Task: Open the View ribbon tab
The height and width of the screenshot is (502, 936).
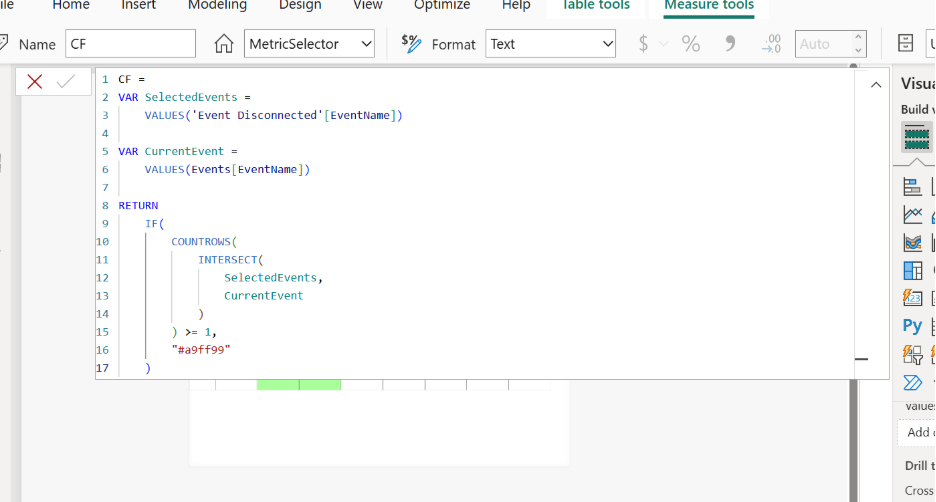Action: tap(367, 5)
